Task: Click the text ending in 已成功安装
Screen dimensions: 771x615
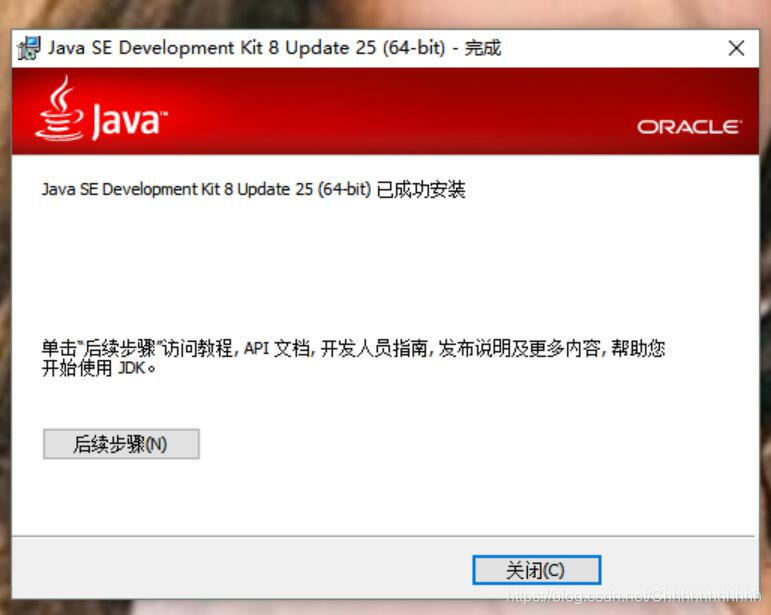Action: [x=253, y=189]
